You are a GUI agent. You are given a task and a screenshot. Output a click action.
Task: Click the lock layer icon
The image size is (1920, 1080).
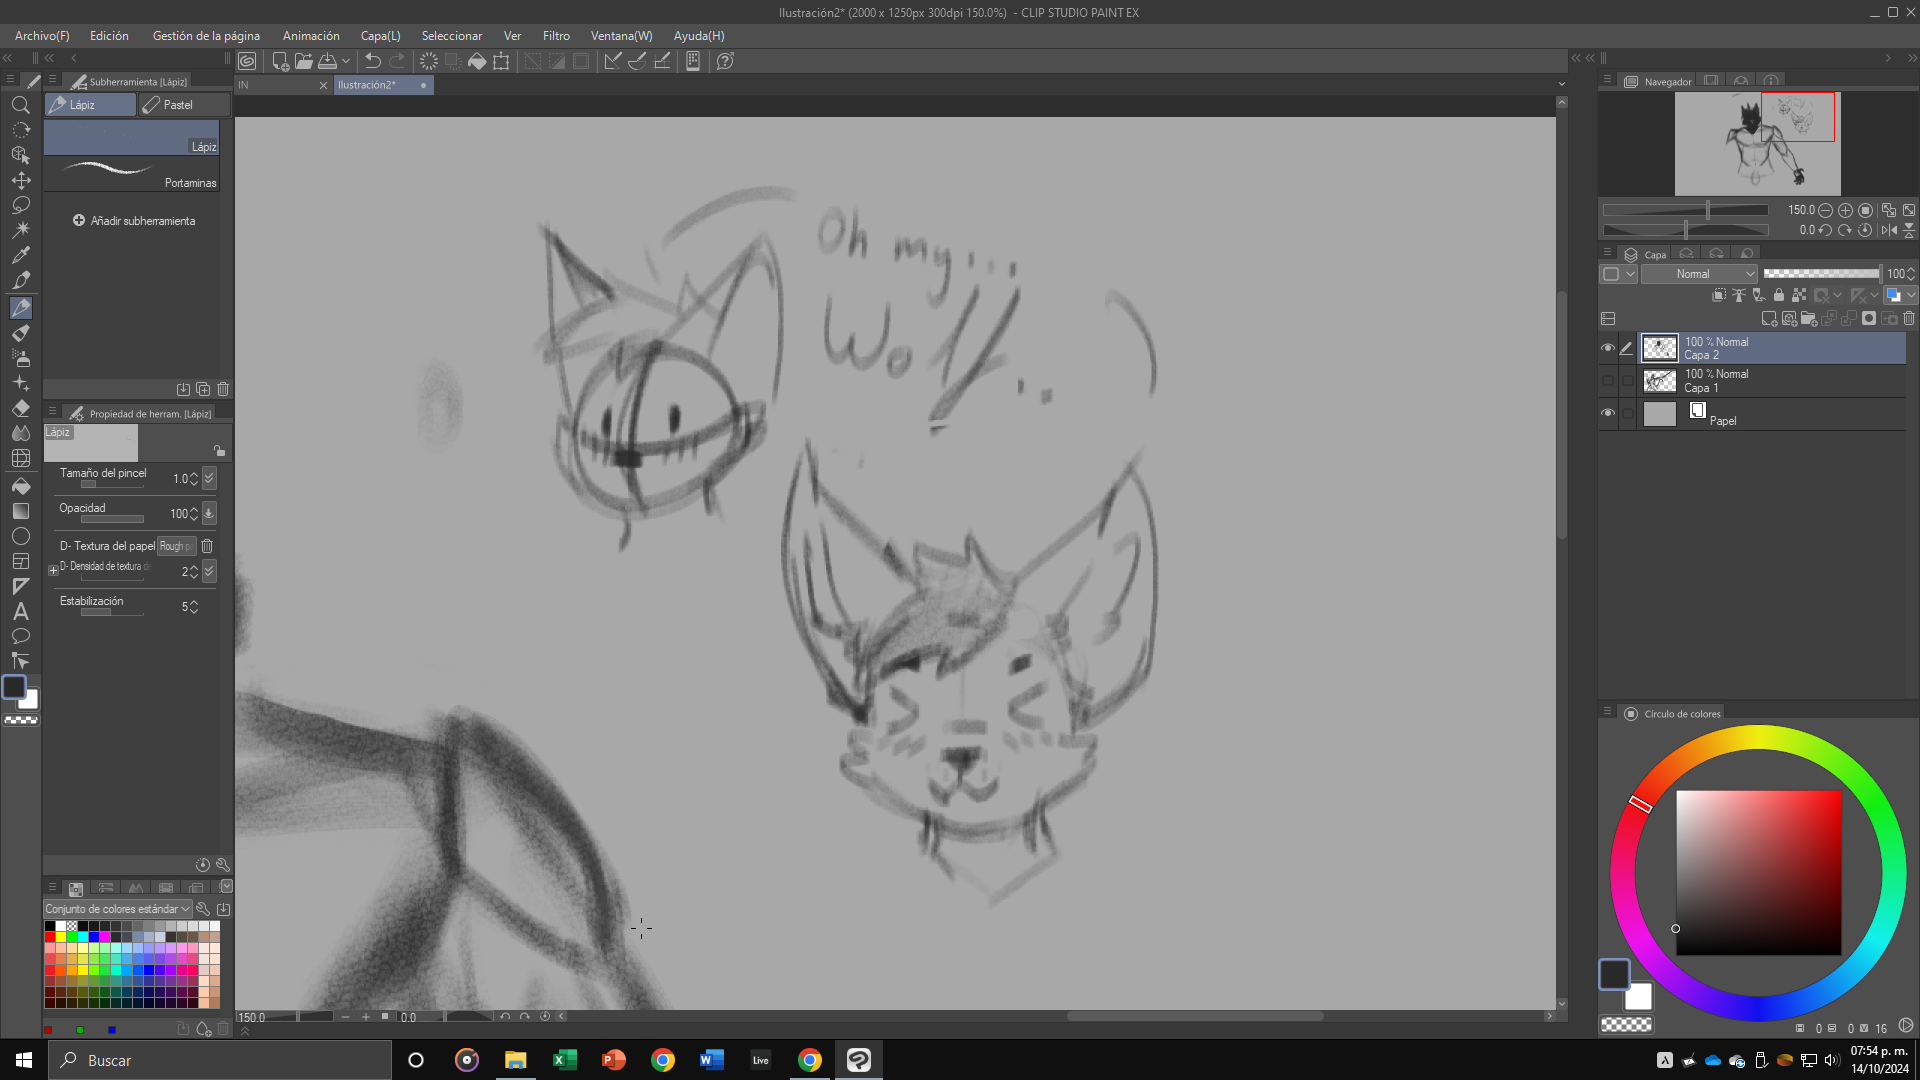[x=1779, y=295]
